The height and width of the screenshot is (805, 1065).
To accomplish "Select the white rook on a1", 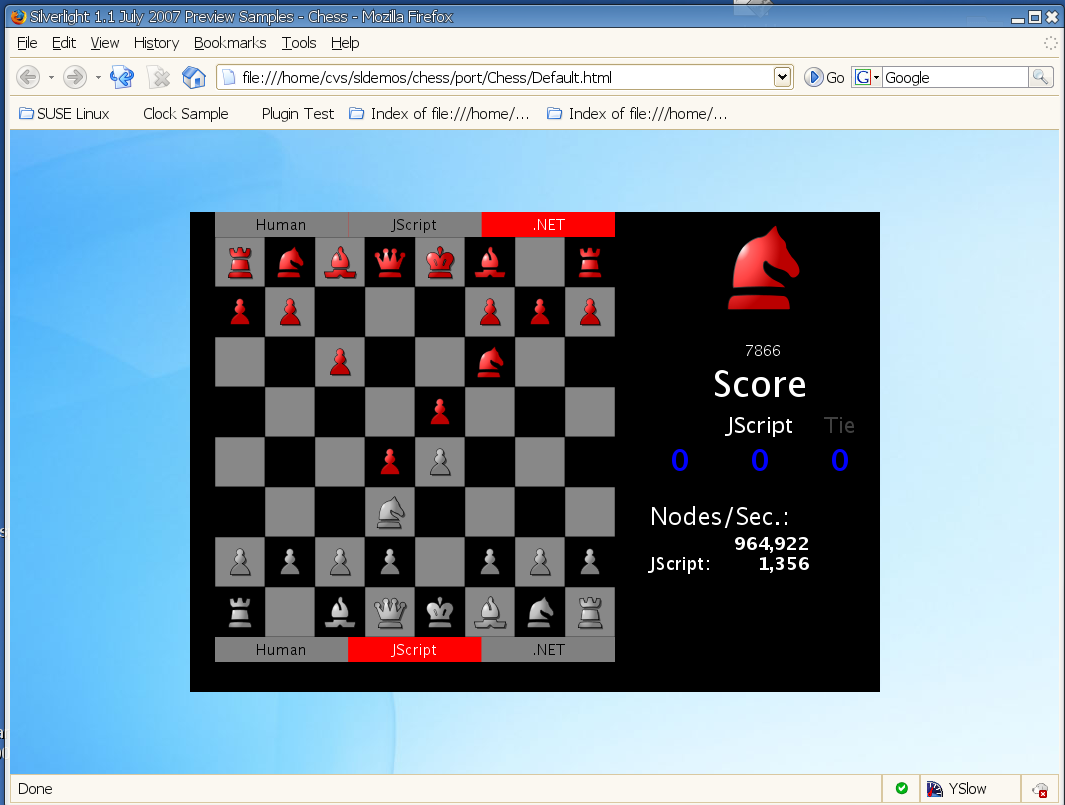I will (x=240, y=612).
